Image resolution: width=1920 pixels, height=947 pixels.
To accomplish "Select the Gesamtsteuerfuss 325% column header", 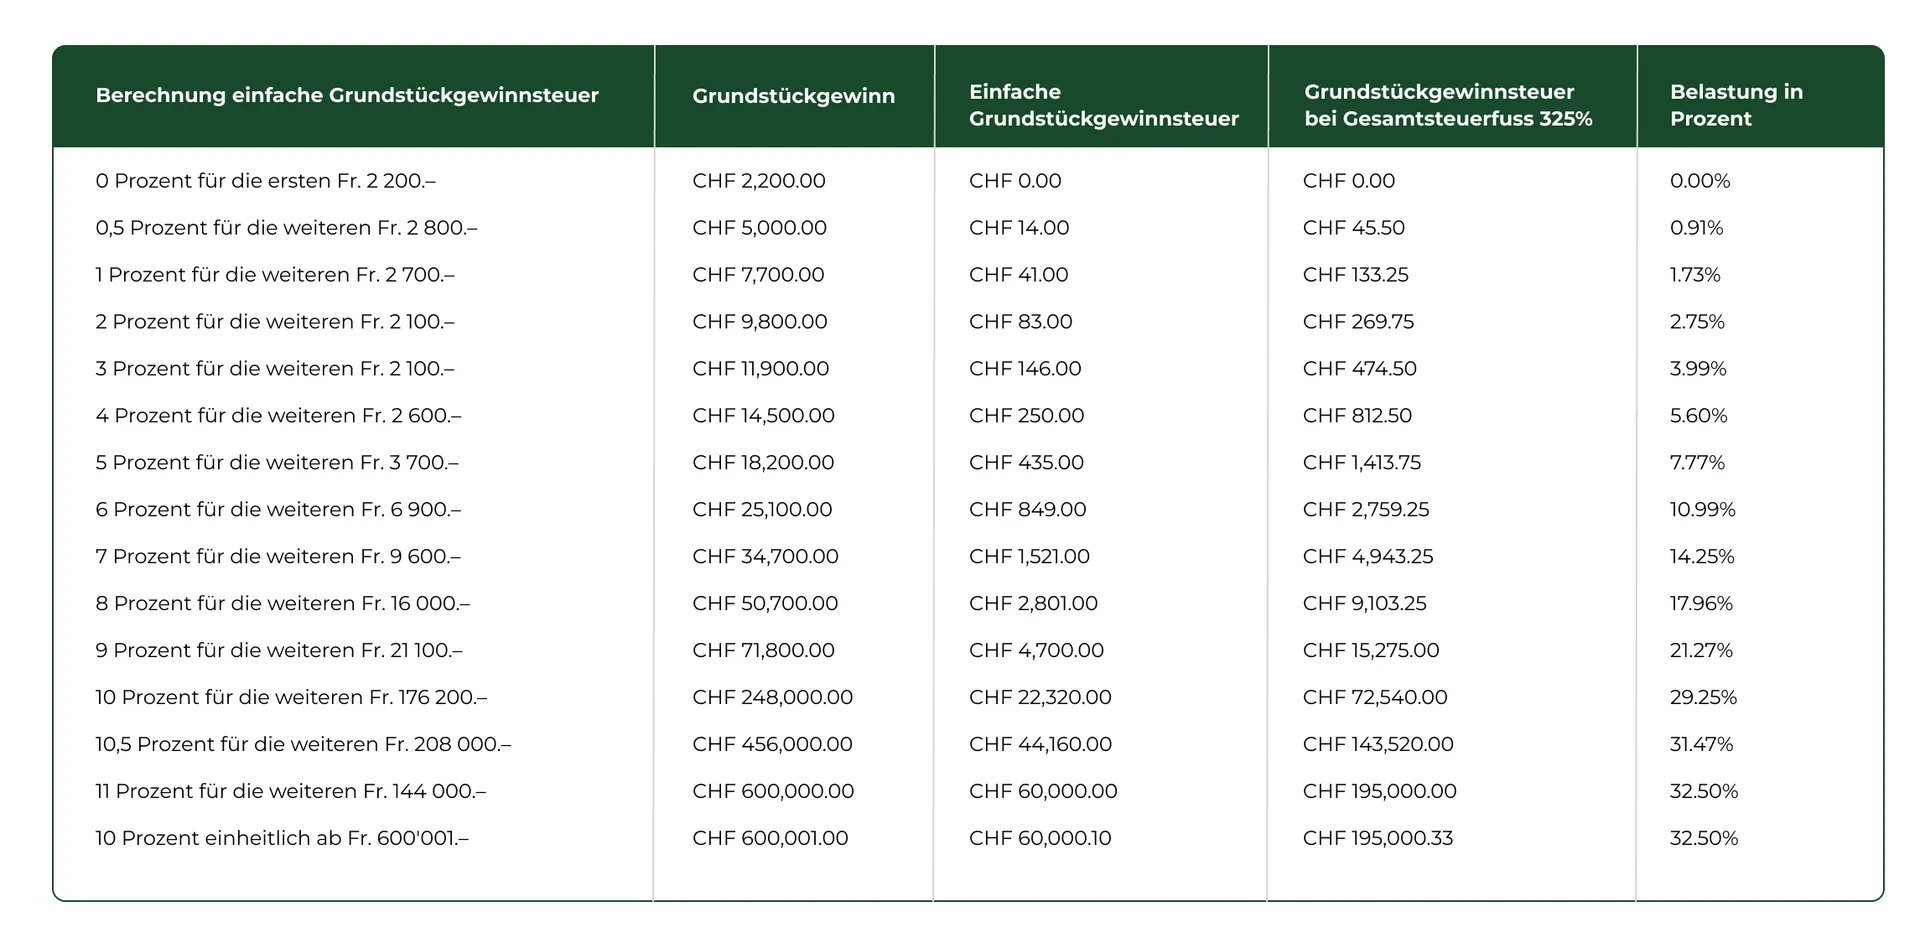I will click(x=1448, y=105).
